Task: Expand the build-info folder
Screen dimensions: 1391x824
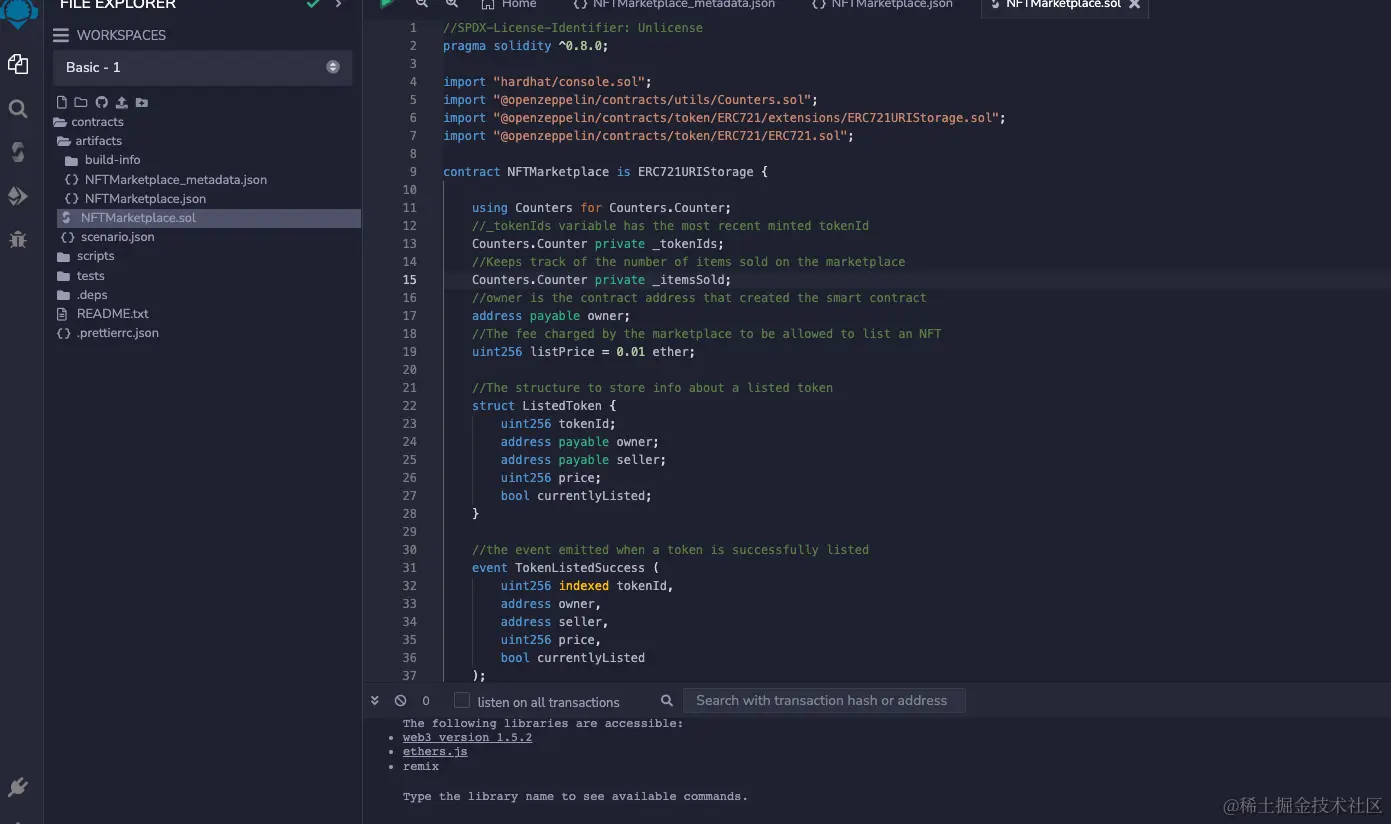Action: point(103,160)
